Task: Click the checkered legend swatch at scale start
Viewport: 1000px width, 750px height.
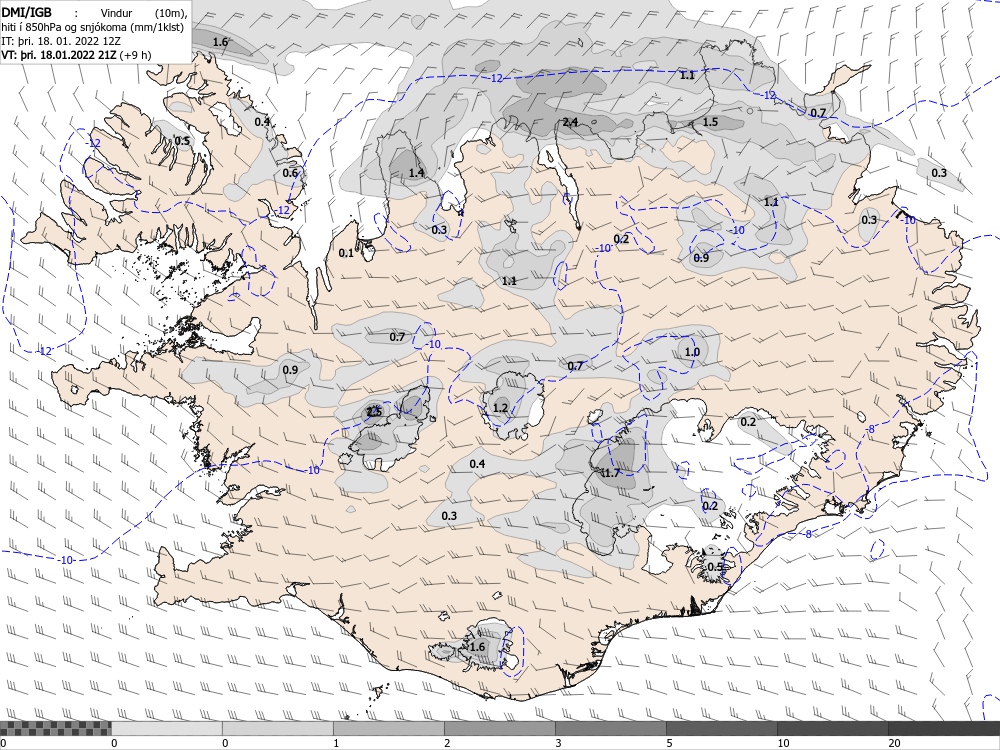Action: 55,728
